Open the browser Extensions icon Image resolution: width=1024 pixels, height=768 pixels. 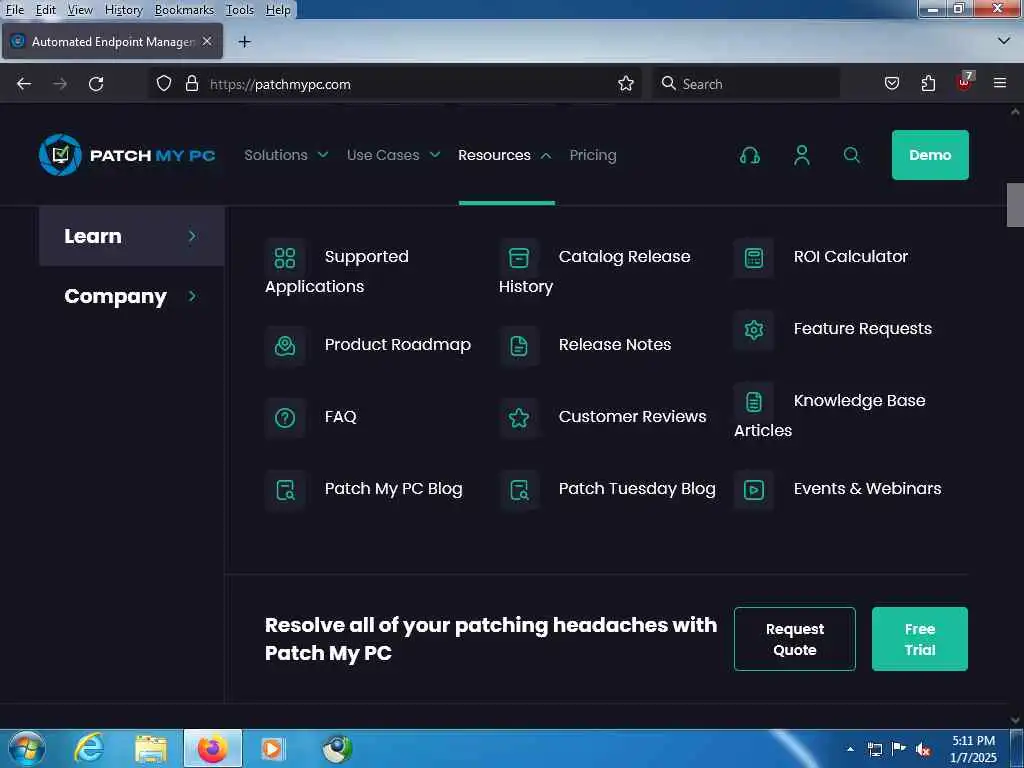pos(928,83)
